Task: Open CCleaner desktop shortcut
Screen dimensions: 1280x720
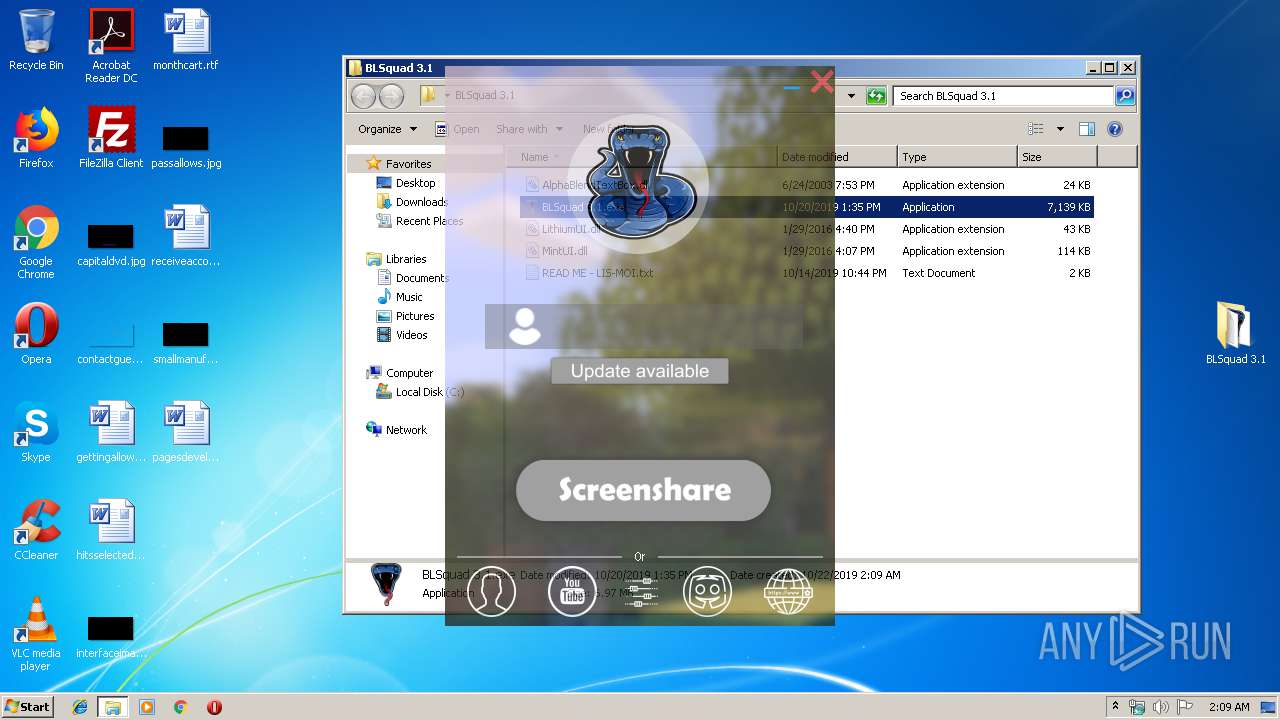Action: pos(36,530)
